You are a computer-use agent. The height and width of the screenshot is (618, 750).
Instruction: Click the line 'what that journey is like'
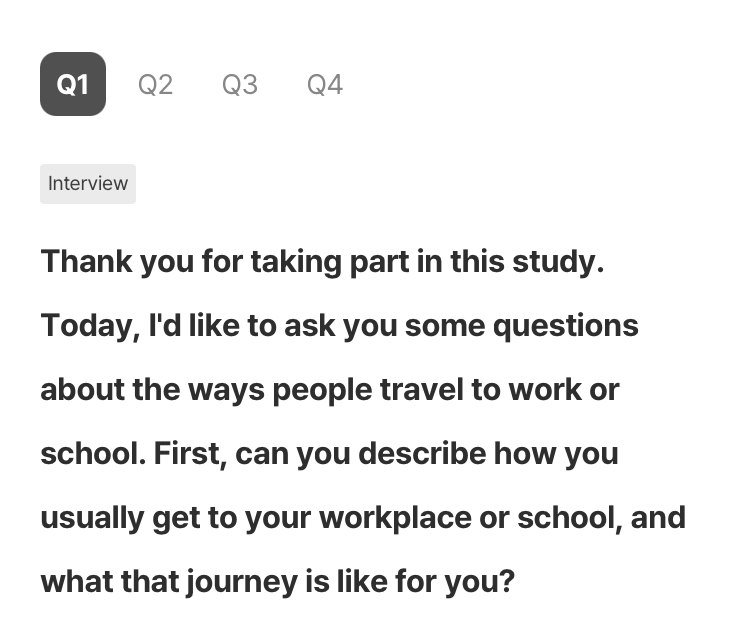[277, 582]
